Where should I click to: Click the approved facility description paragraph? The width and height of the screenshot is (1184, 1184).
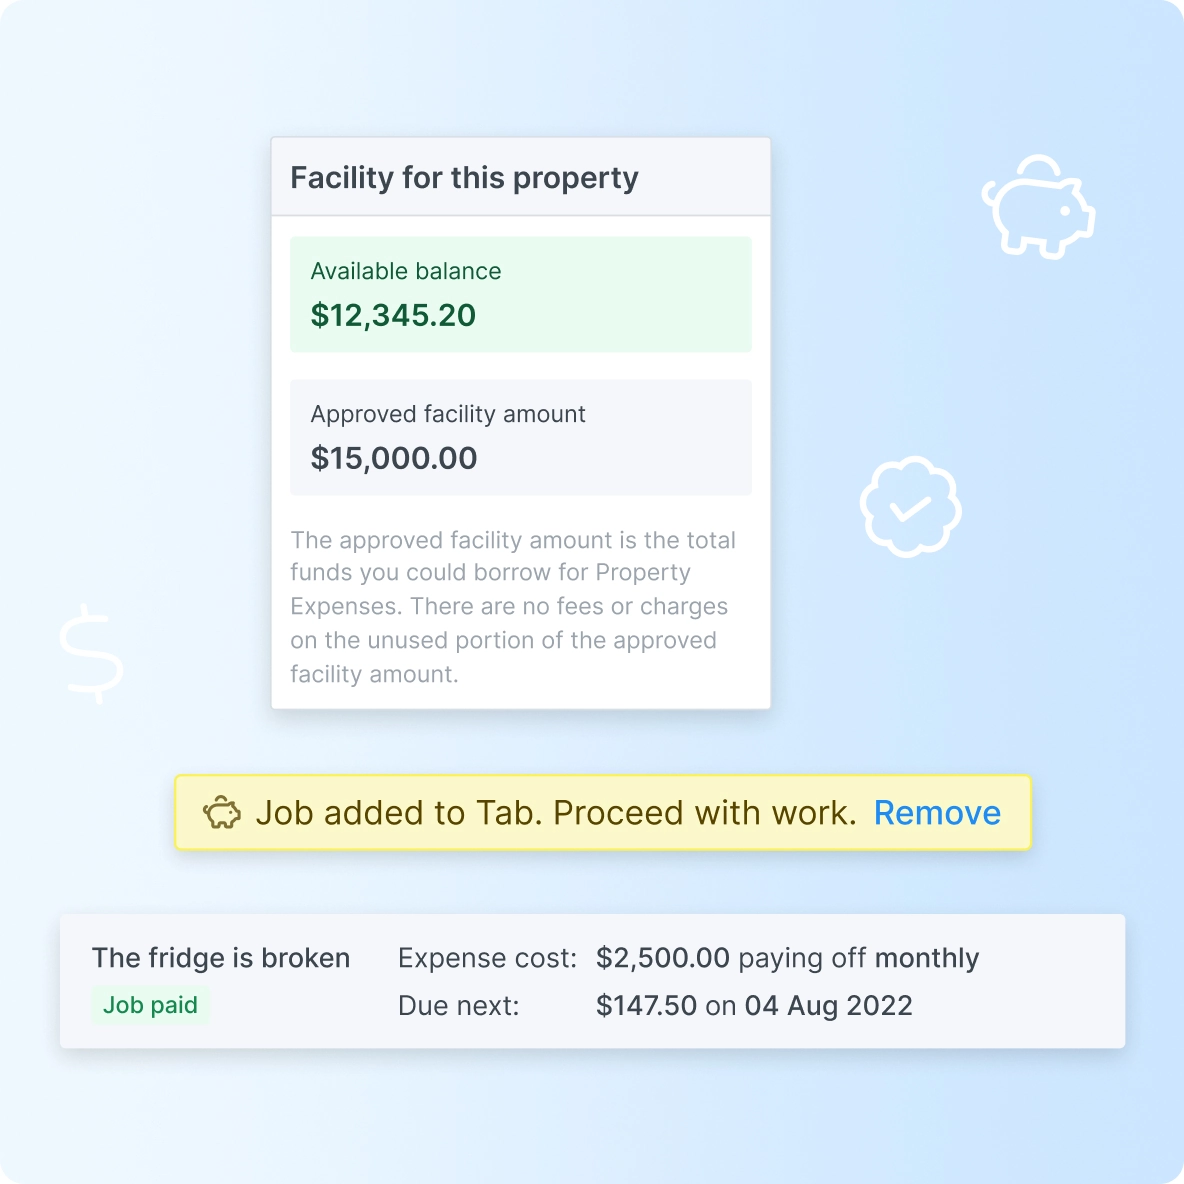click(512, 607)
